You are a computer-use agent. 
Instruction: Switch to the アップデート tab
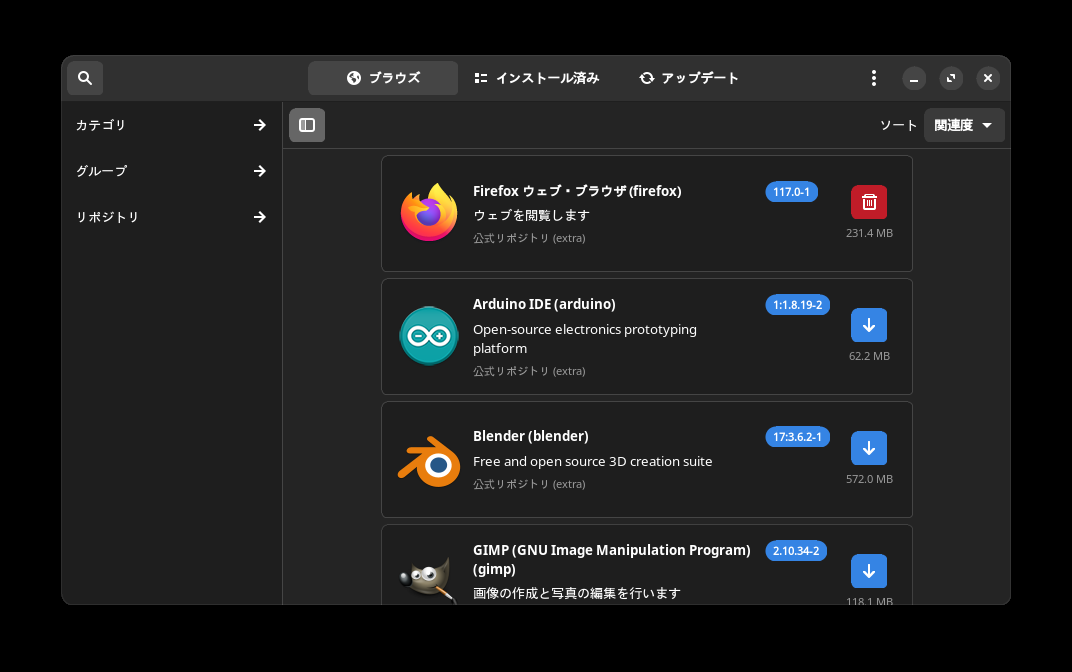coord(689,78)
